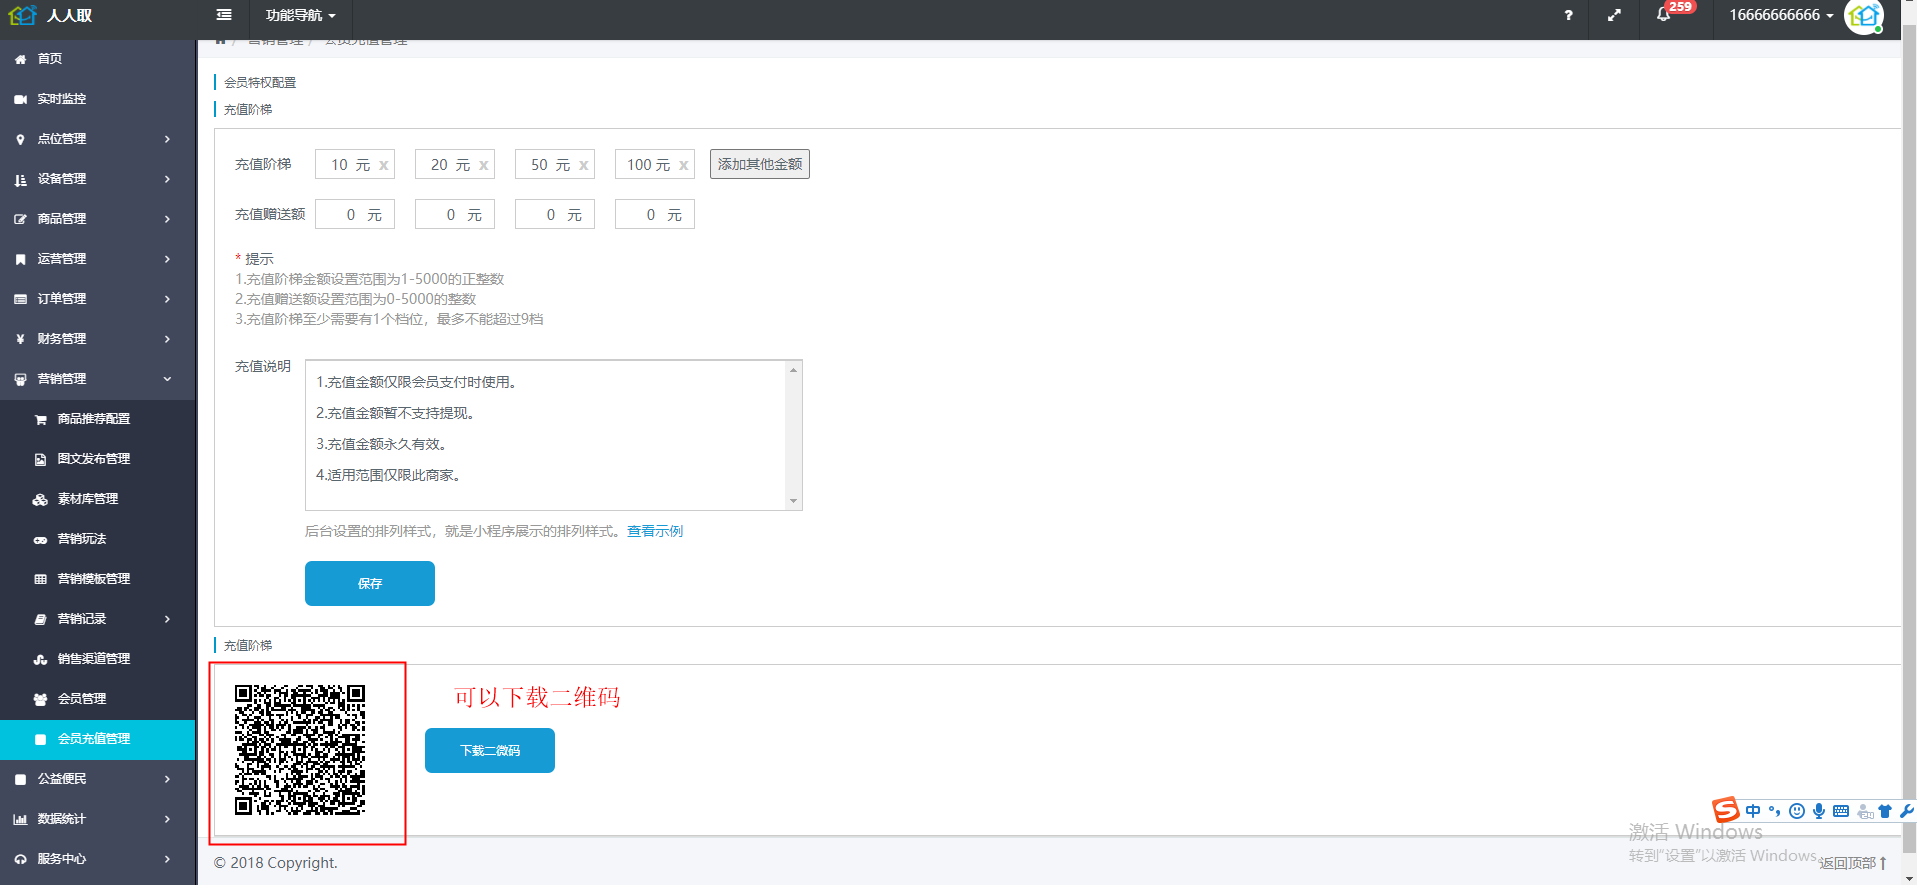Click the 下载二维码 button
The image size is (1917, 885).
coord(490,750)
